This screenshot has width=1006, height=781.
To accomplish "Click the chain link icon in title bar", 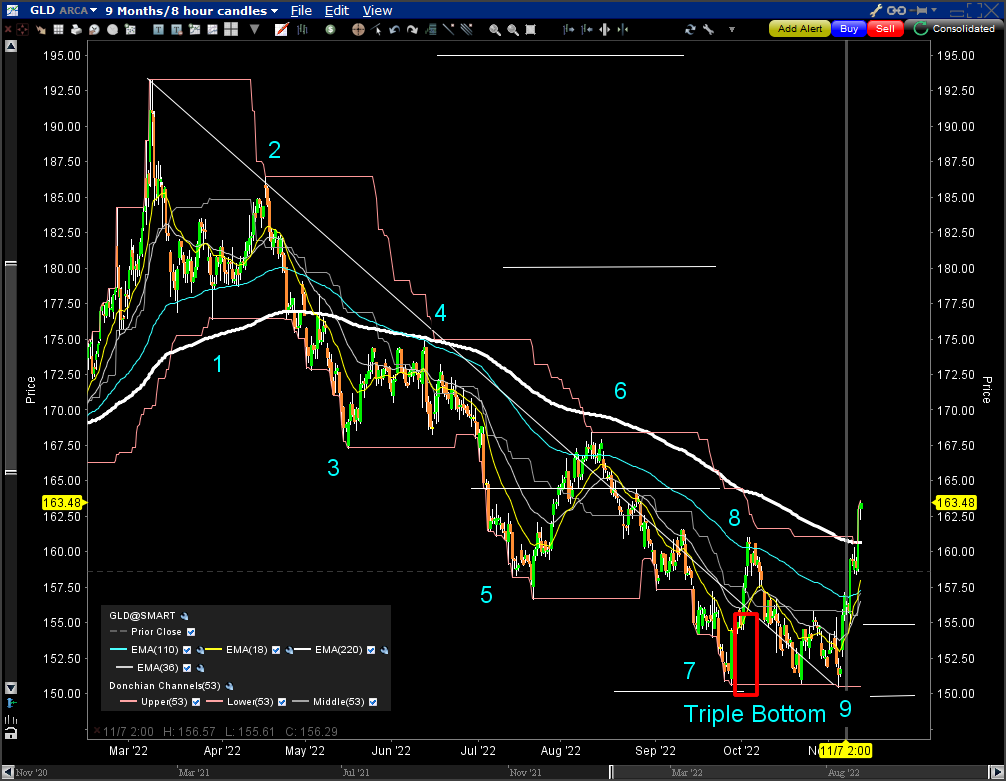I will click(896, 10).
